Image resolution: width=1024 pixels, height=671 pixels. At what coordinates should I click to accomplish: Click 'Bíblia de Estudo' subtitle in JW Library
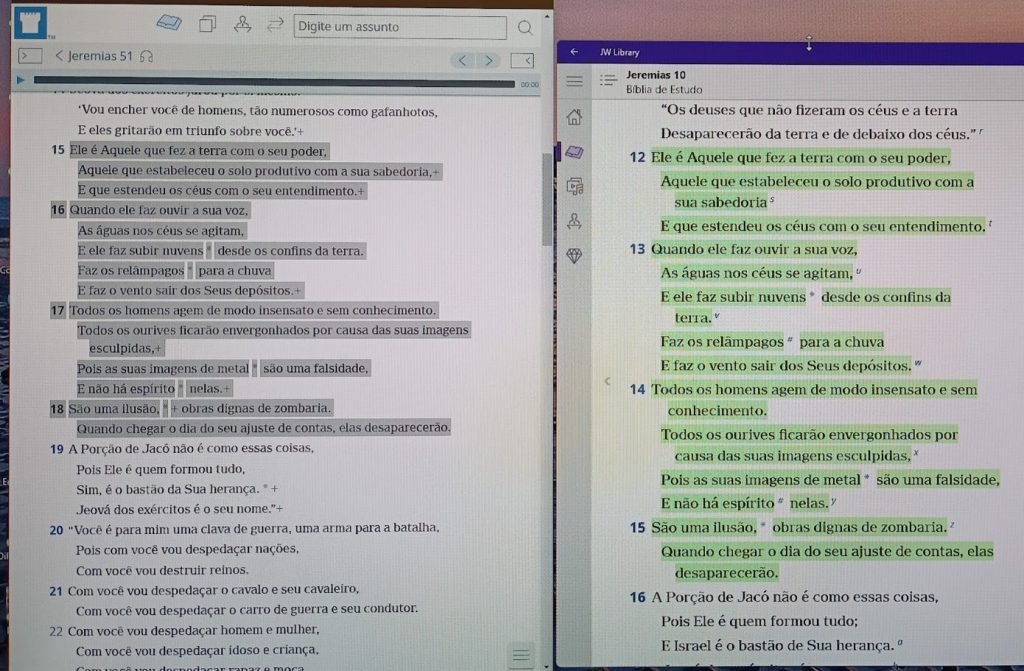[x=664, y=90]
